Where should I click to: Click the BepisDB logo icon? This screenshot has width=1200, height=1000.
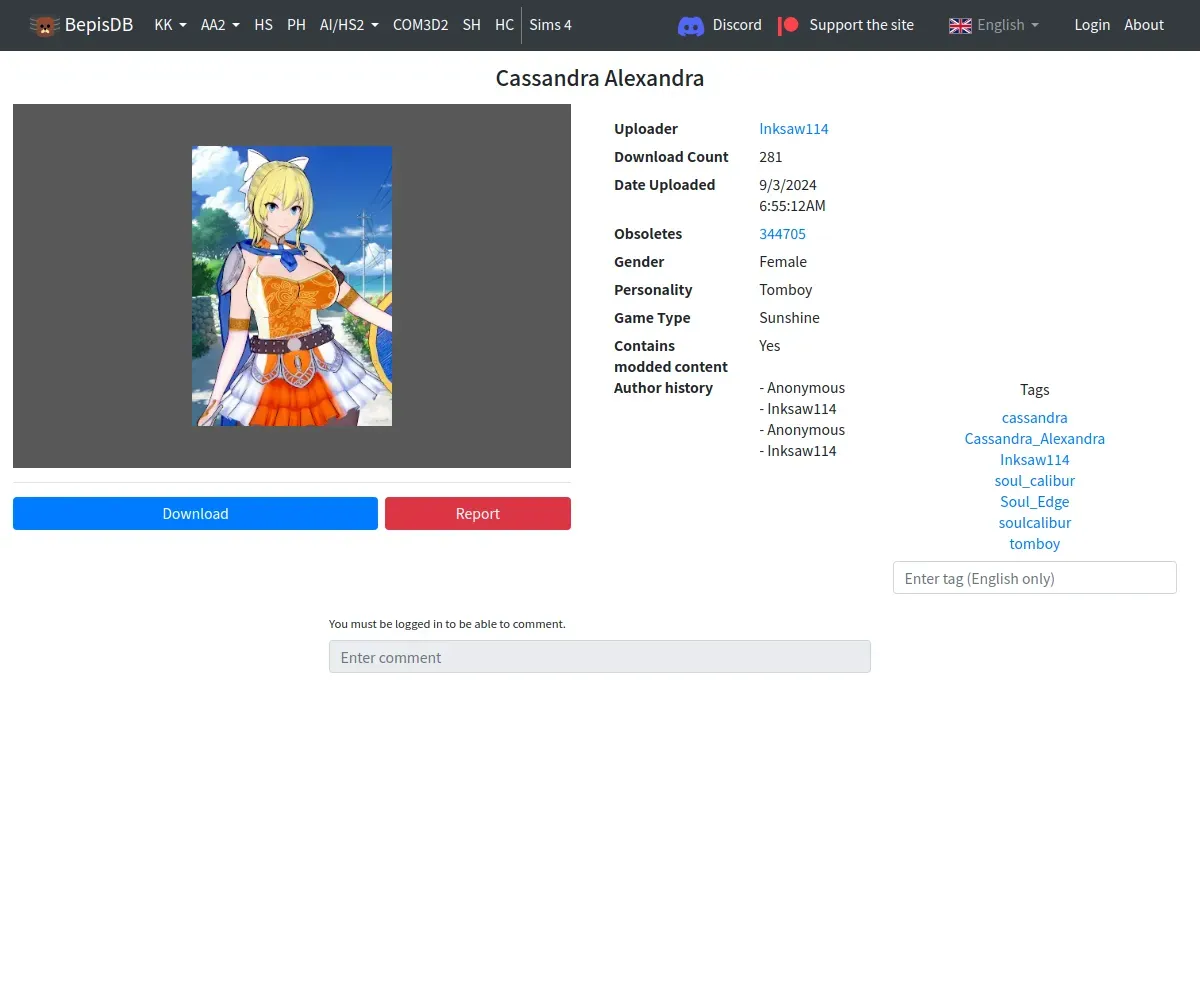pos(44,25)
